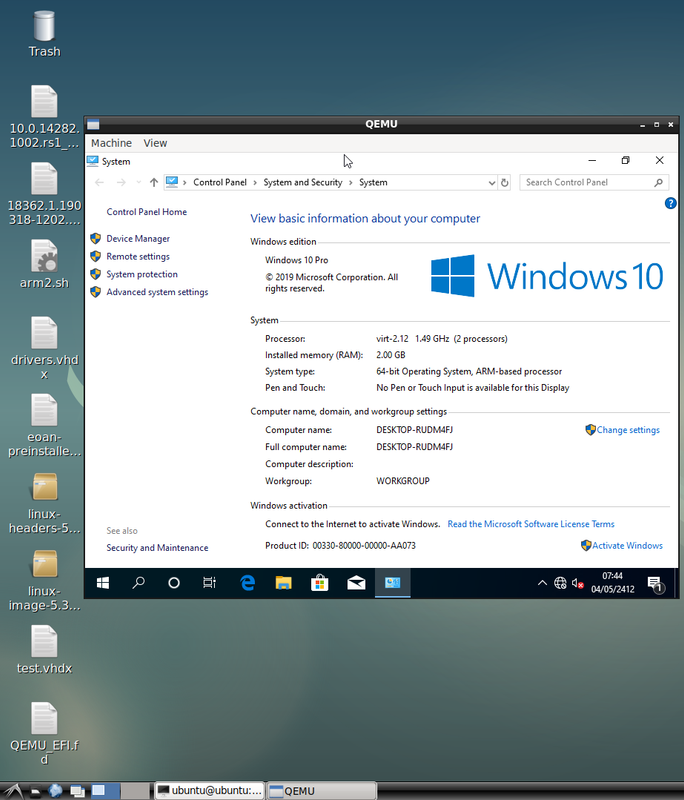Read the Microsoft Software License Terms
The height and width of the screenshot is (800, 684).
coord(531,524)
